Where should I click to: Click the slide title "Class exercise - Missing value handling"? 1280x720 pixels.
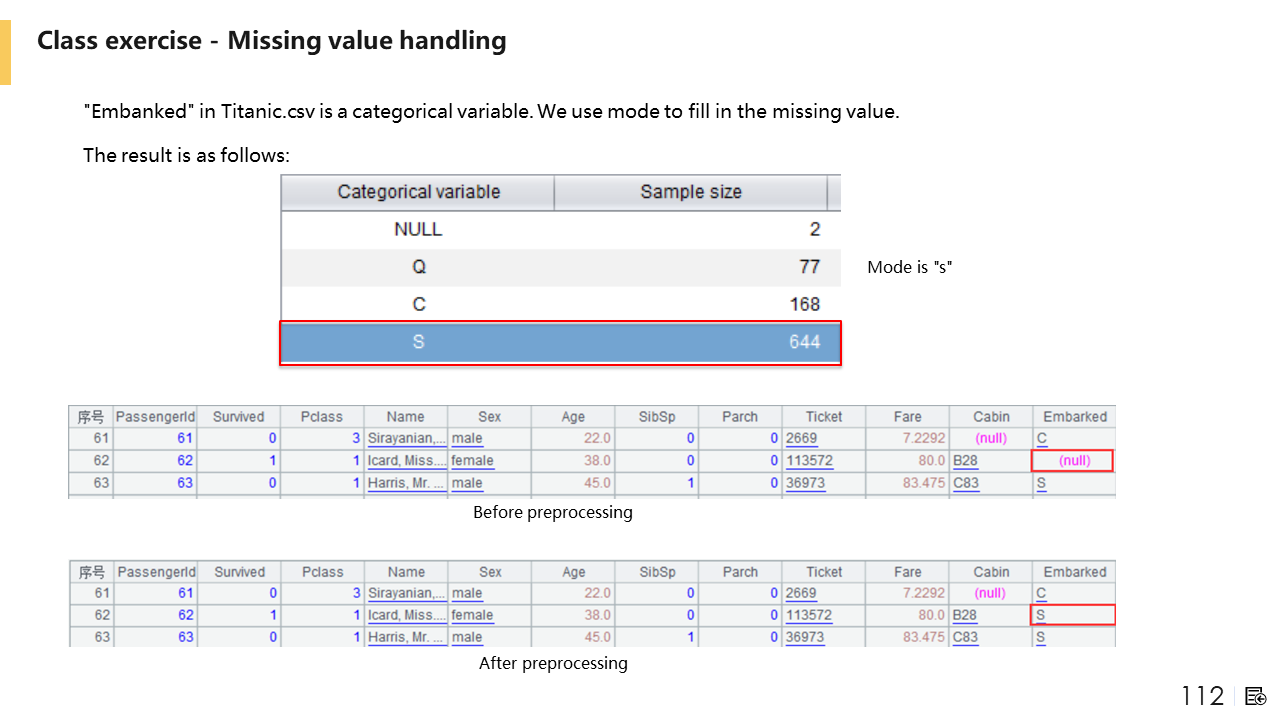click(272, 41)
